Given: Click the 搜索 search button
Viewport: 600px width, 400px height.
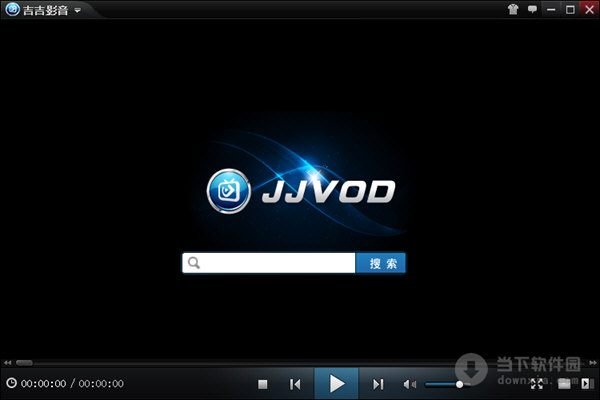Looking at the screenshot, I should (381, 263).
